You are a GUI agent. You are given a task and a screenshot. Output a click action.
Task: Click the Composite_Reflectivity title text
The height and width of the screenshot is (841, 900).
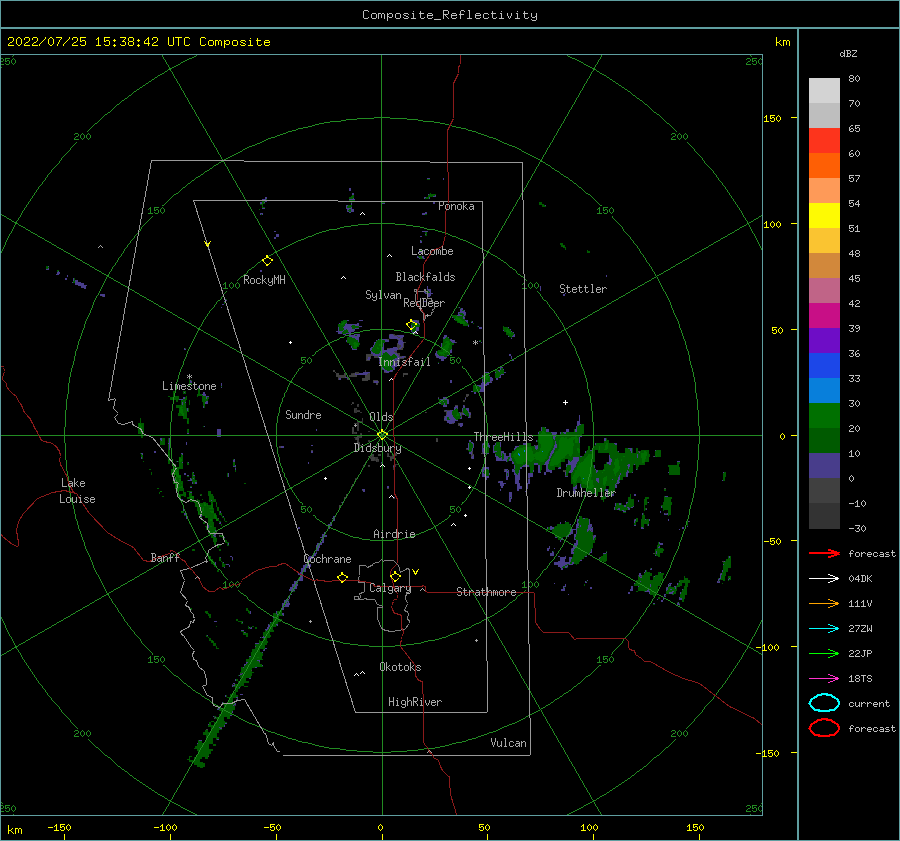449,15
